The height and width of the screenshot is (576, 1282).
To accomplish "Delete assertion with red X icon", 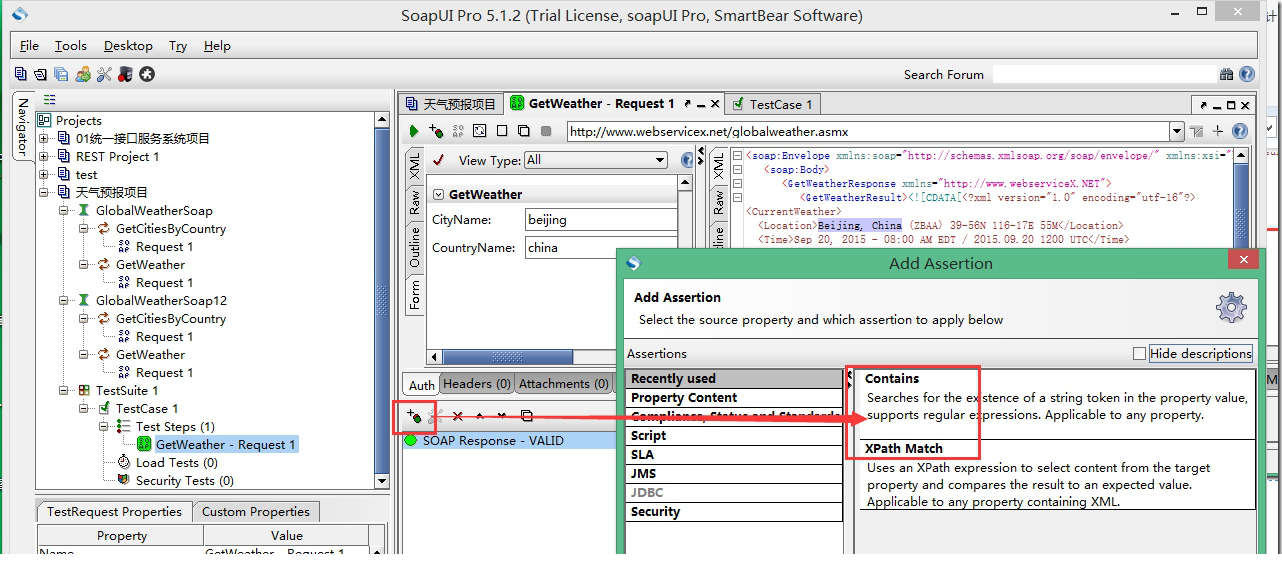I will 457,416.
